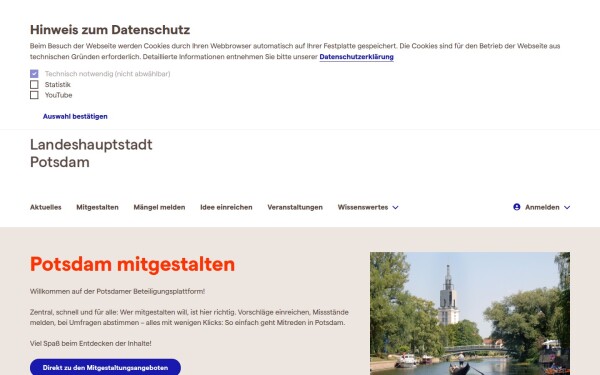600x375 pixels.
Task: Click Direkt zu den Mitgestaltungsangeboten button
Action: coord(105,367)
